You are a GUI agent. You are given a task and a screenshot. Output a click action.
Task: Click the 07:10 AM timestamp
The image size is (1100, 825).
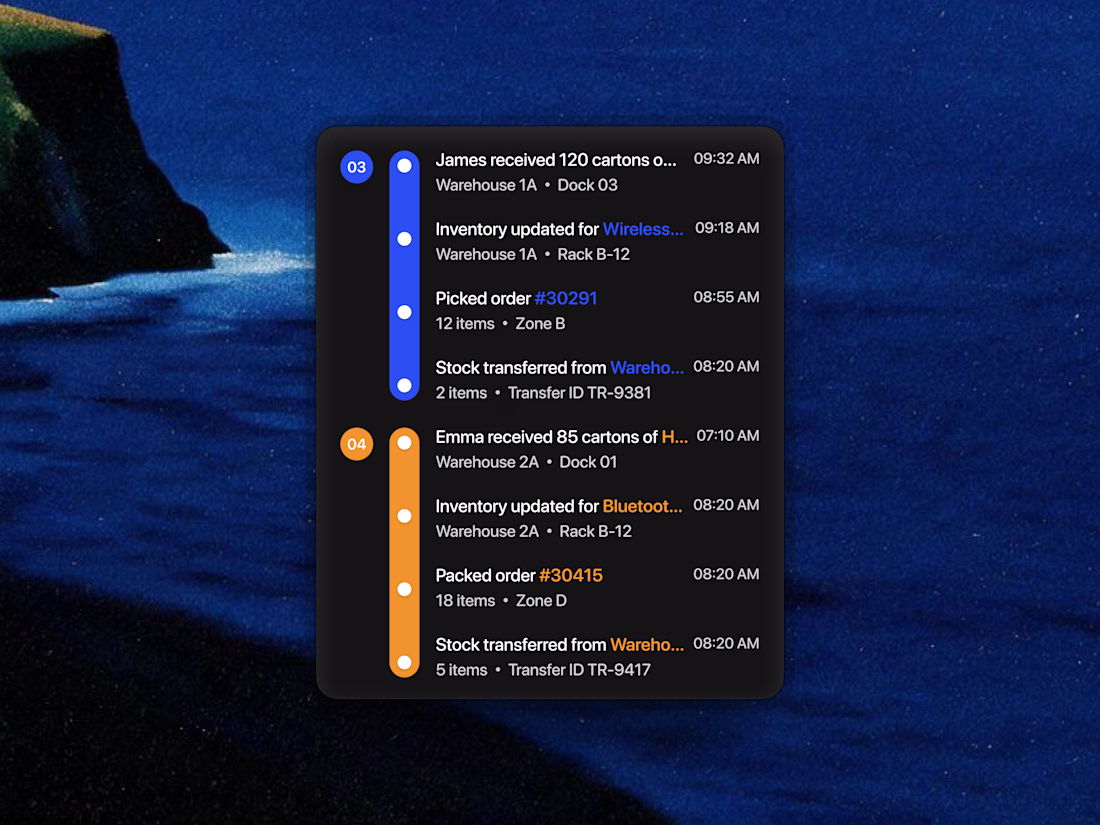(x=727, y=436)
